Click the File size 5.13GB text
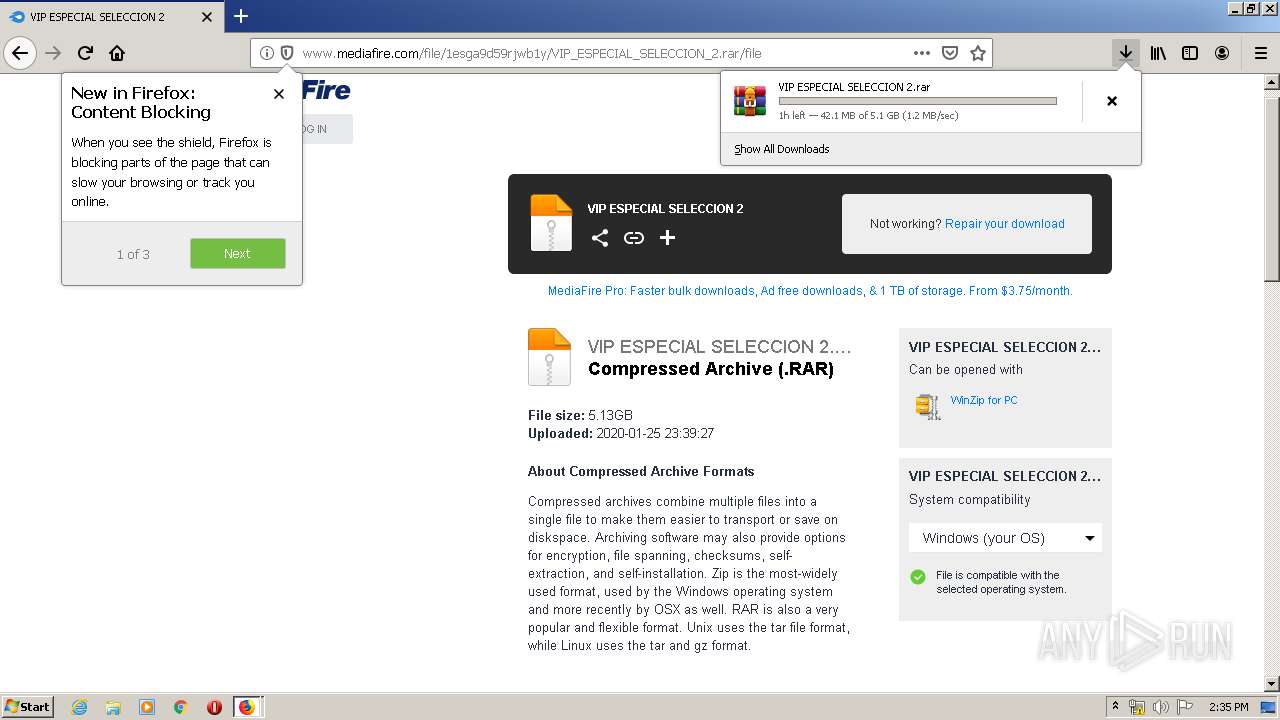The height and width of the screenshot is (720, 1280). pyautogui.click(x=580, y=415)
